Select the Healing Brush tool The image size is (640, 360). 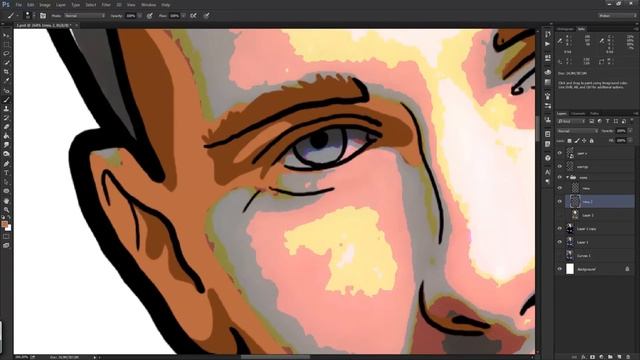tap(6, 91)
